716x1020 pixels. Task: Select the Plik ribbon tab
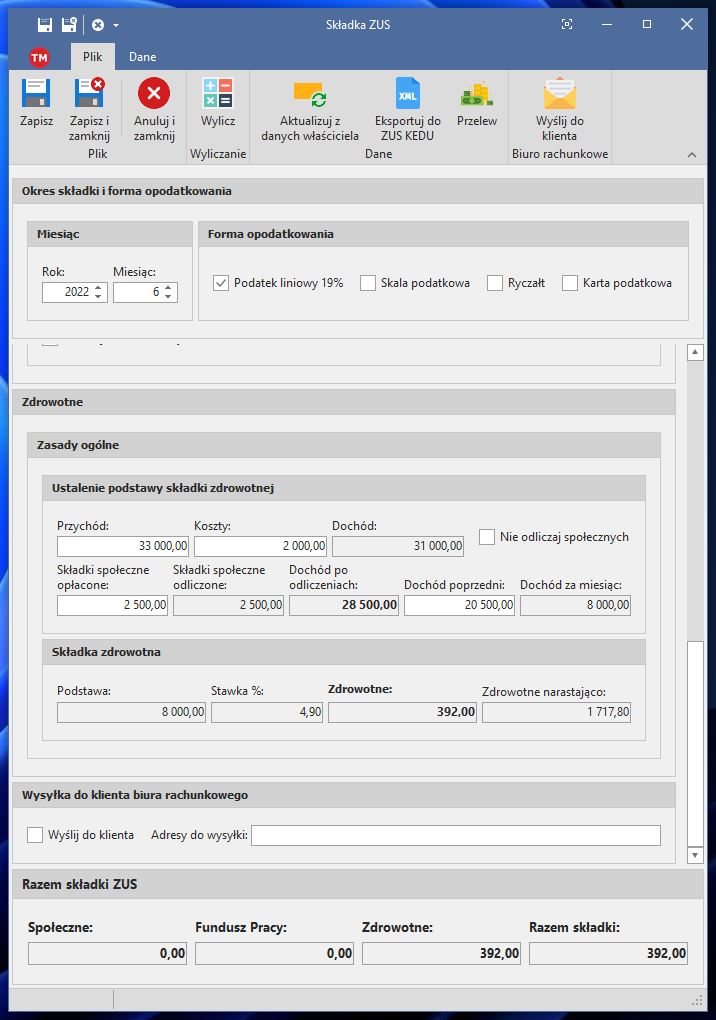pyautogui.click(x=93, y=57)
